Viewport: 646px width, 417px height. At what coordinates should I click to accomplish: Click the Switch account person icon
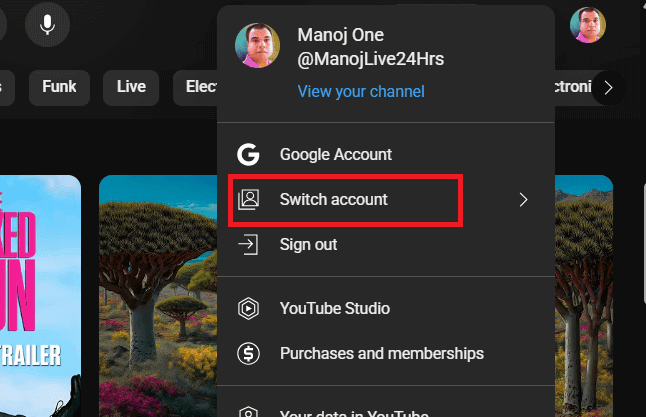tap(248, 200)
